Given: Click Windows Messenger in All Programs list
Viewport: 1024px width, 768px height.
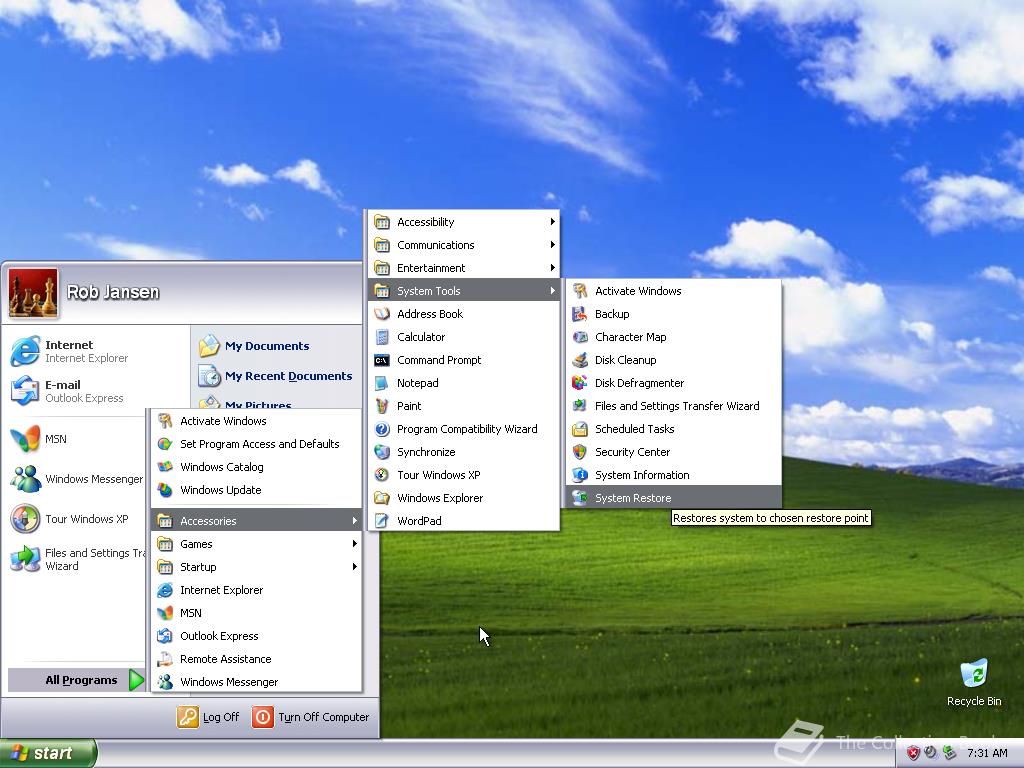Looking at the screenshot, I should 256,682.
